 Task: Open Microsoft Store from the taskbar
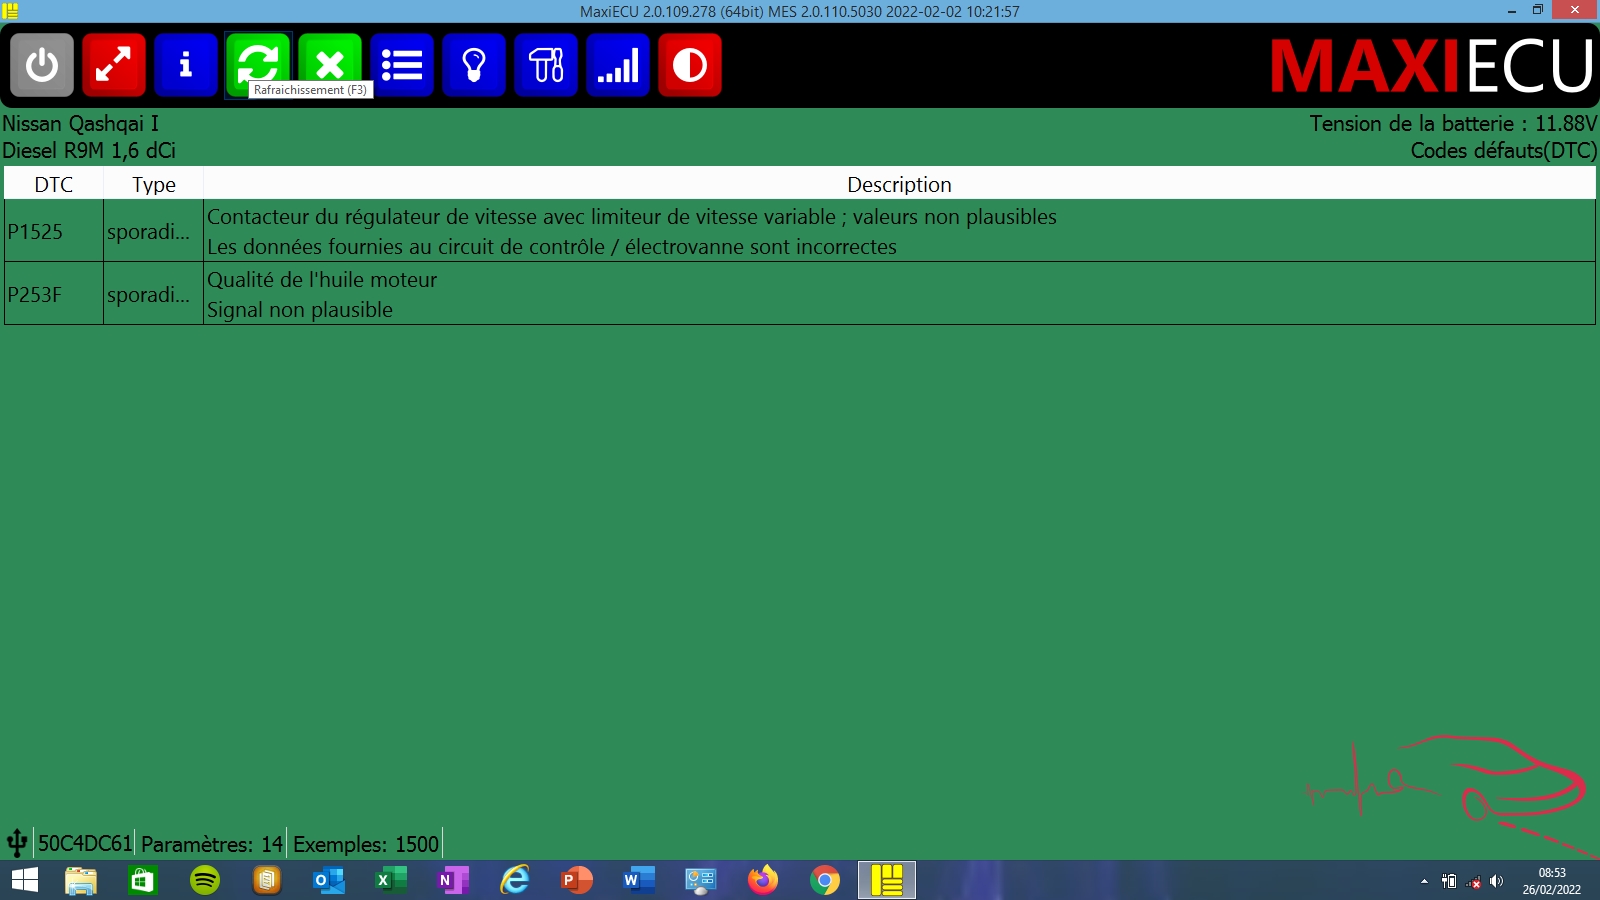pos(143,880)
